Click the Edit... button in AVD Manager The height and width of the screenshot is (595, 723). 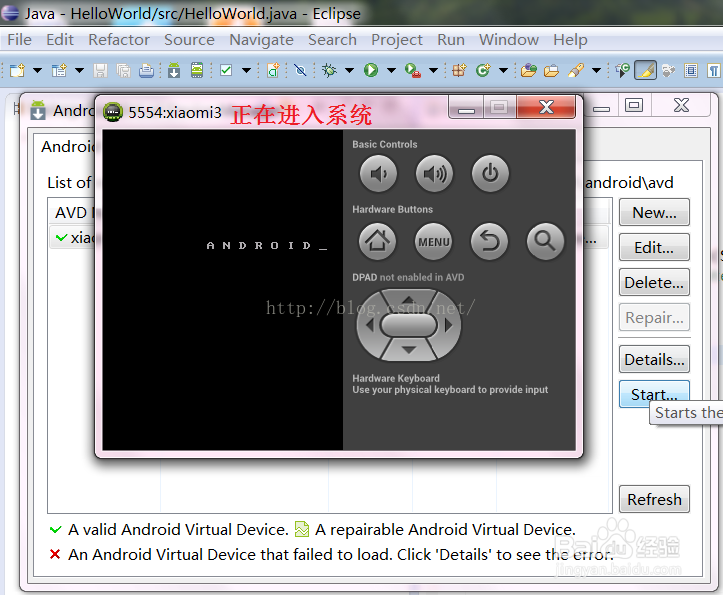coord(654,248)
